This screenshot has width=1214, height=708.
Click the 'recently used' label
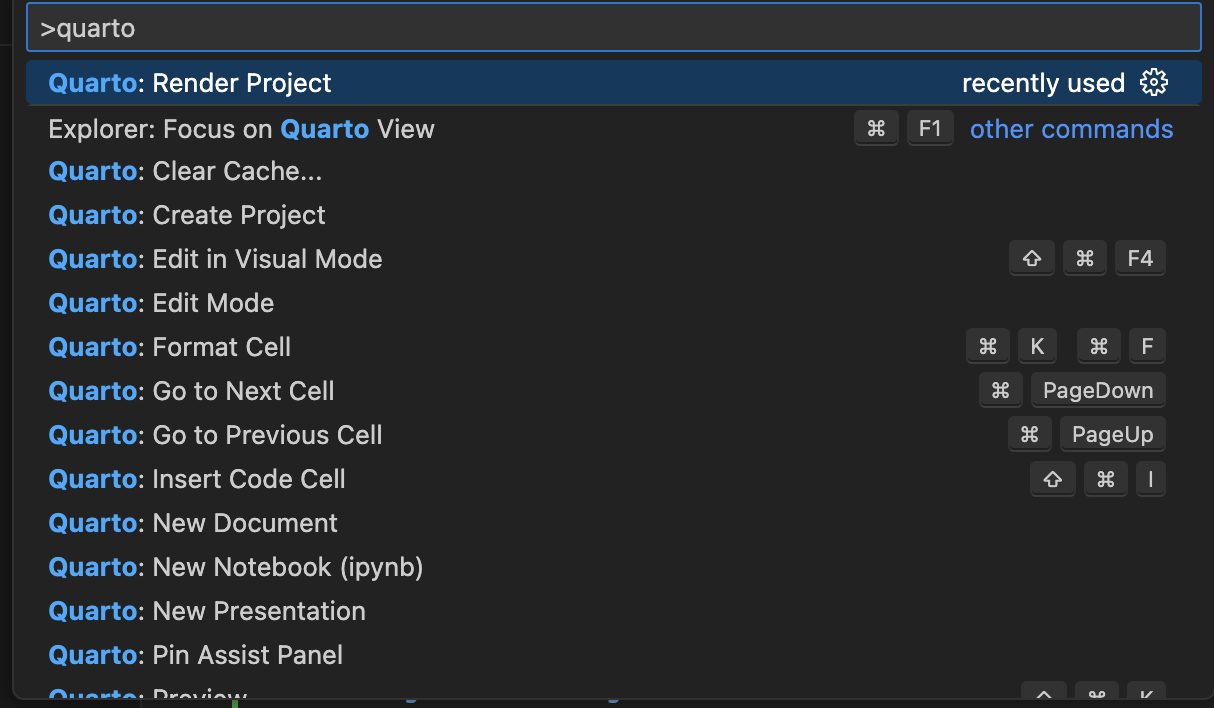(x=1043, y=83)
